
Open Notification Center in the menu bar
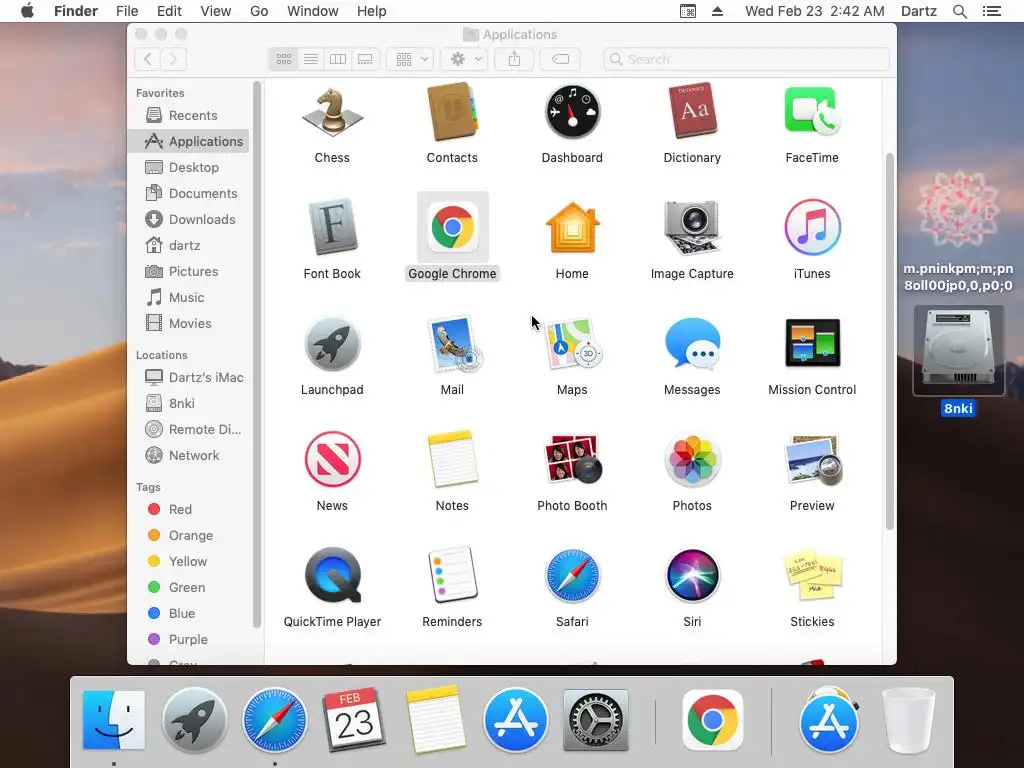[991, 11]
